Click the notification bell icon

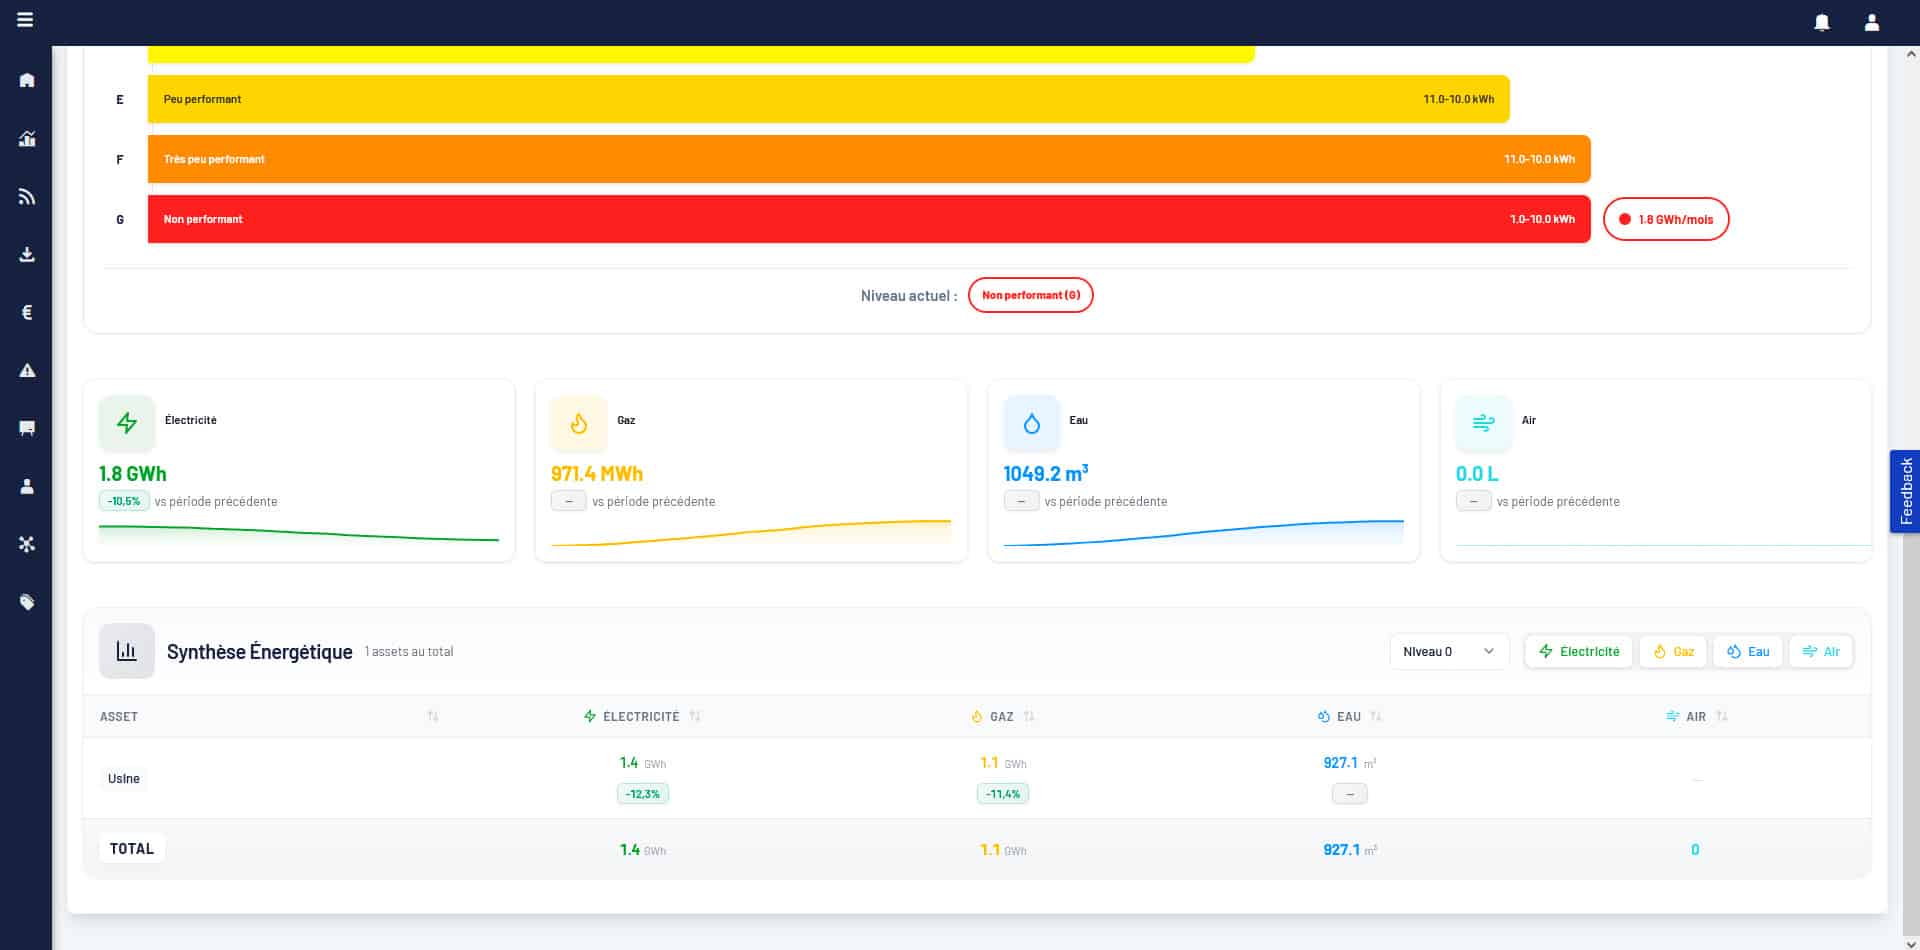tap(1822, 22)
